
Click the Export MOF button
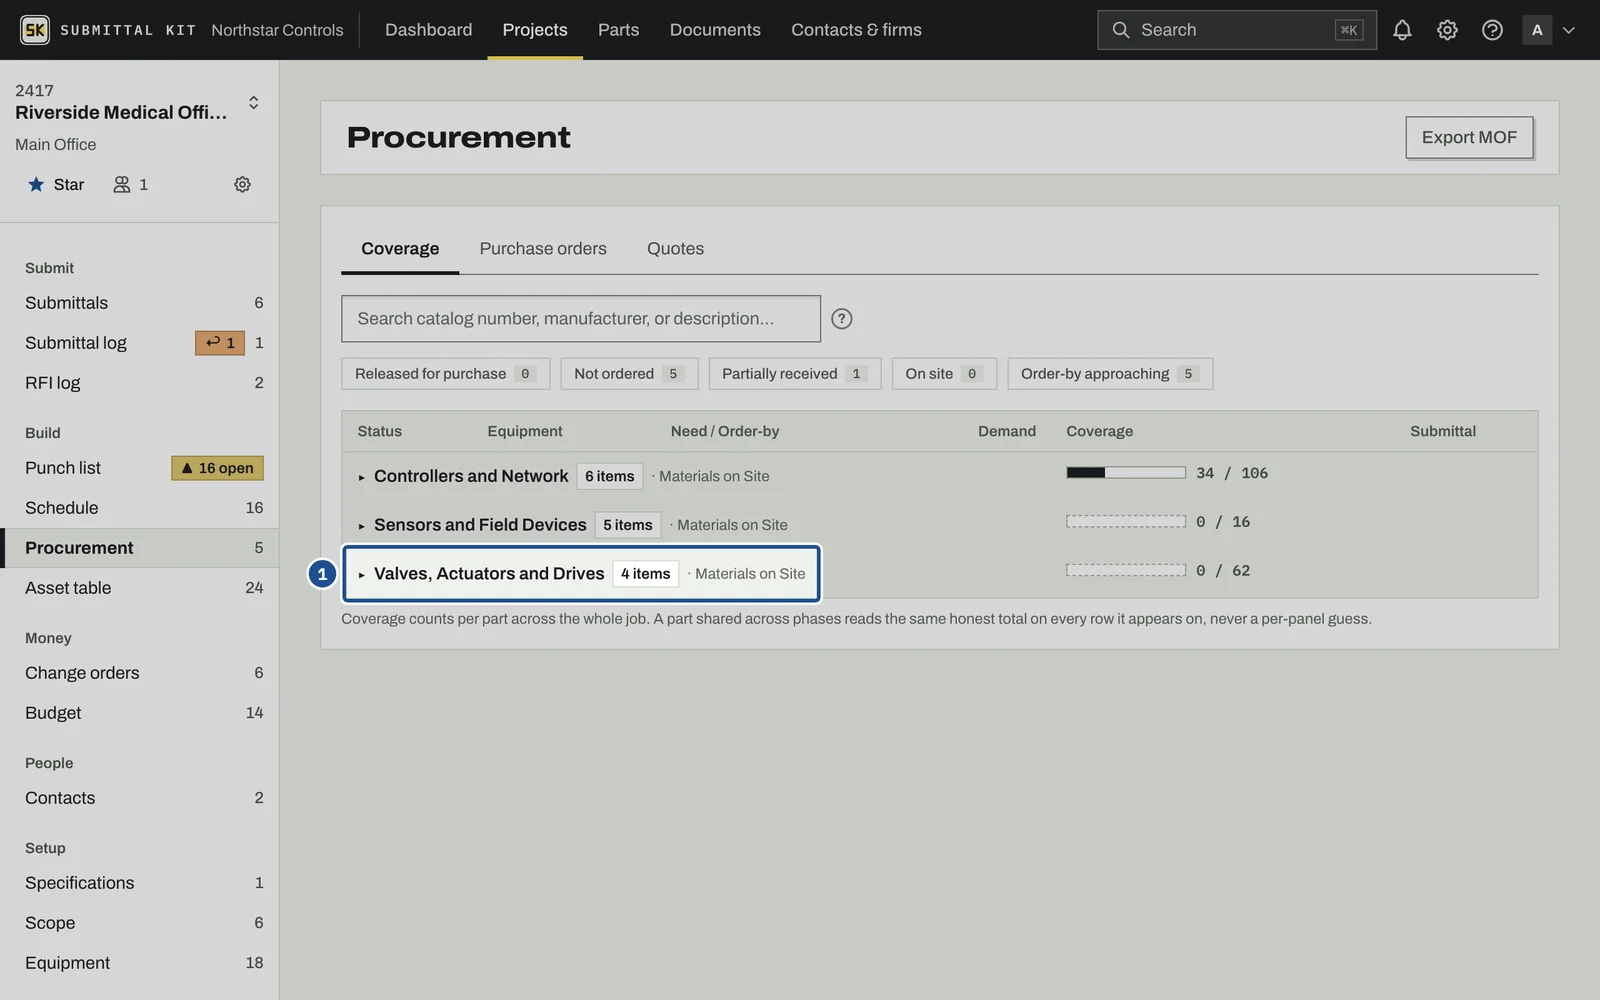point(1469,138)
